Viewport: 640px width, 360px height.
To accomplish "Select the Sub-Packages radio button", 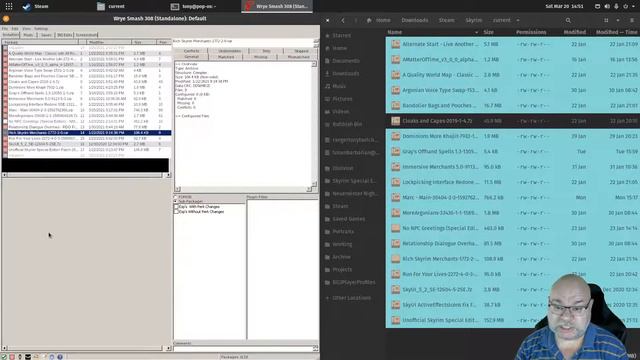I will 176,202.
